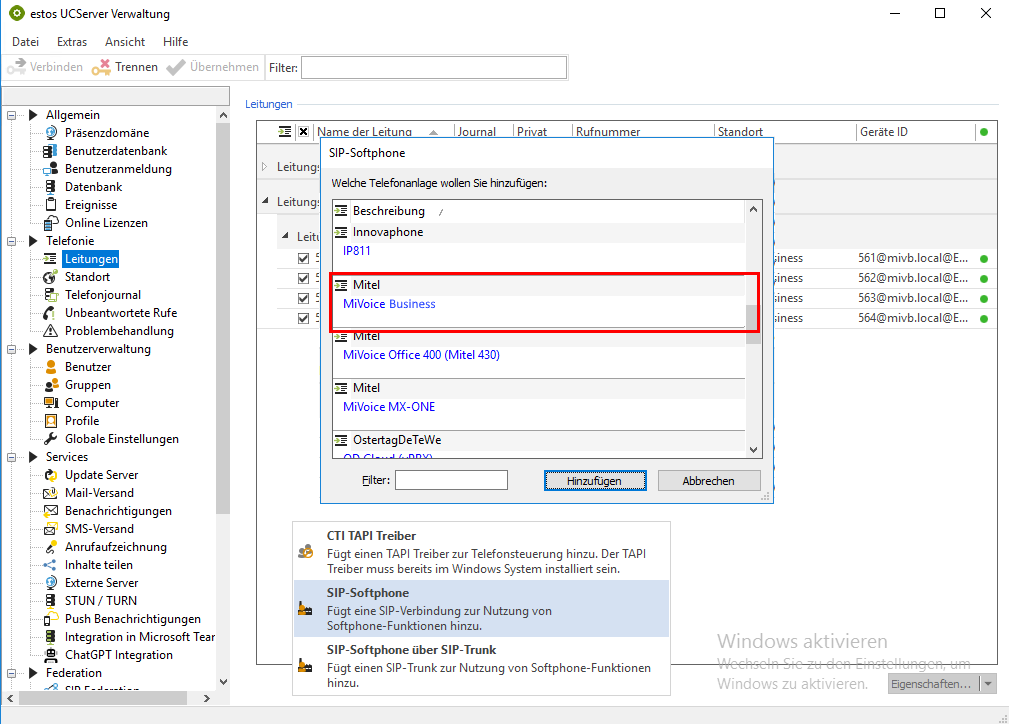Select the Benutzerdatenbank icon
Screen dimensions: 1009x724
[x=48, y=150]
